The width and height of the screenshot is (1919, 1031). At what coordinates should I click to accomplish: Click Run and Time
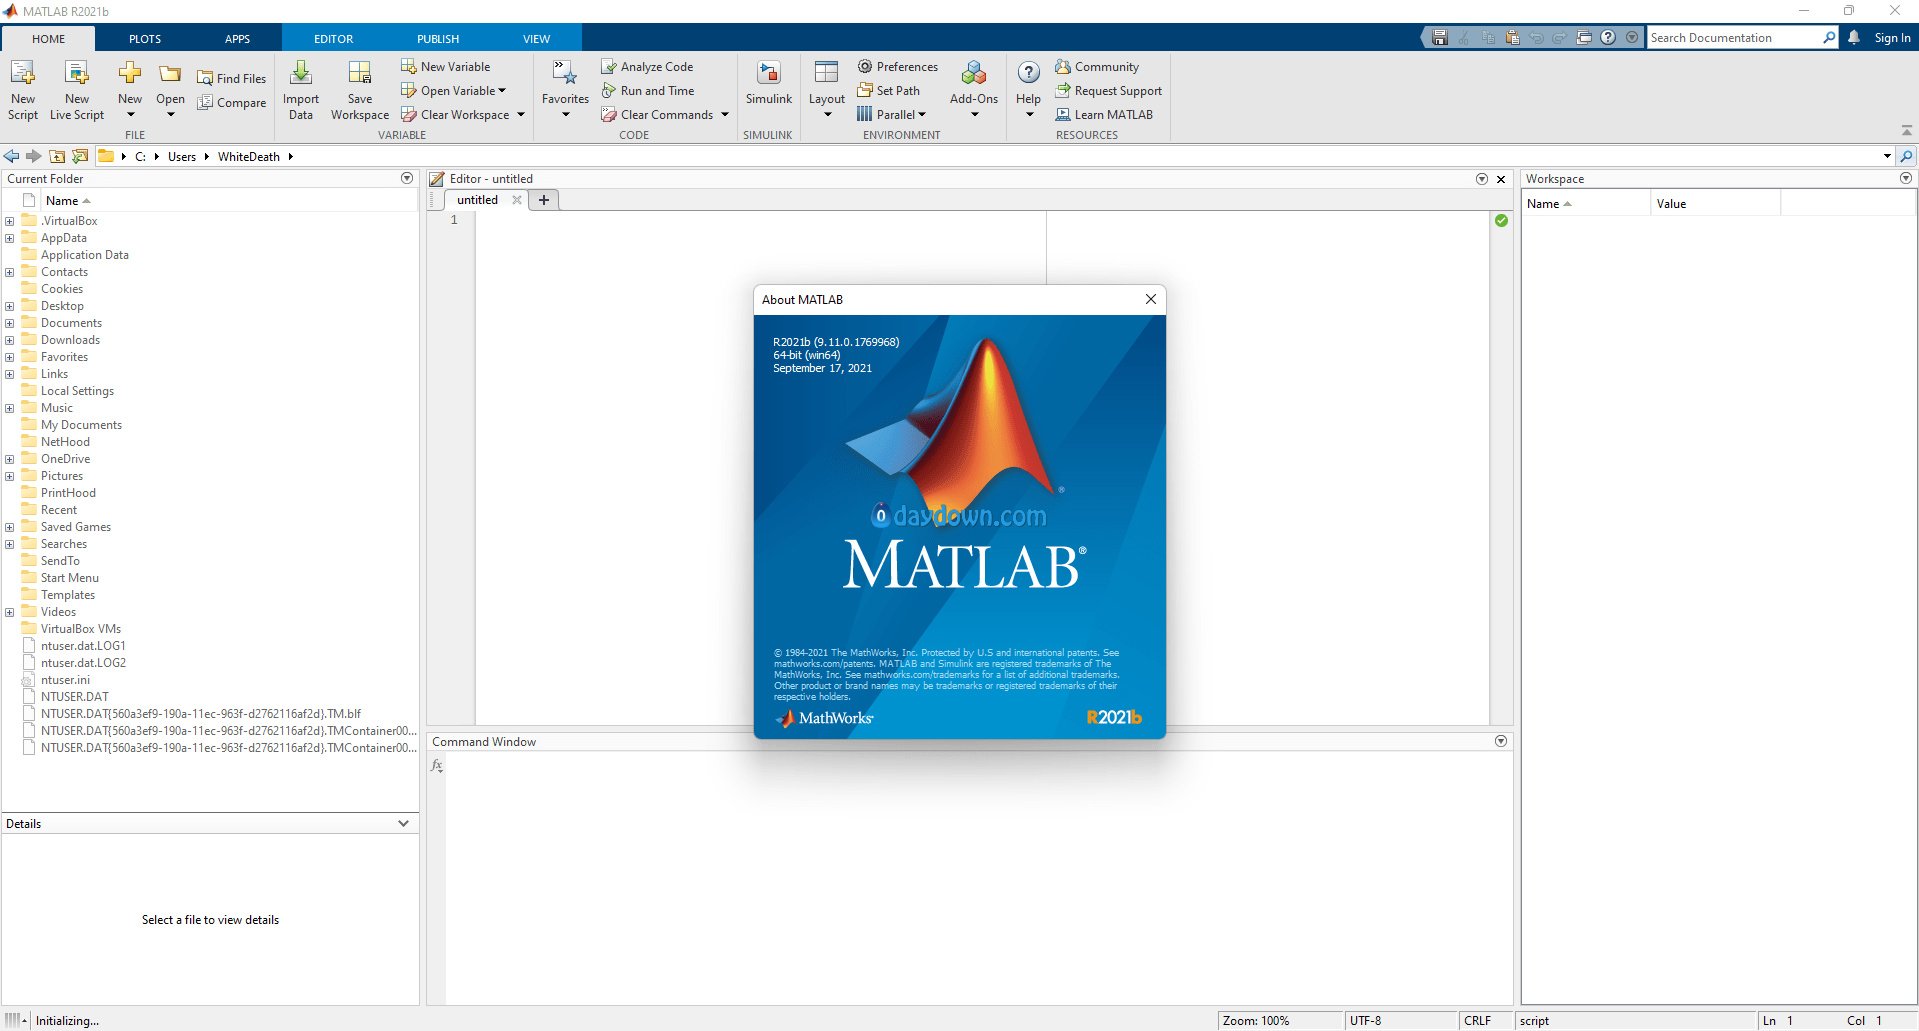pyautogui.click(x=648, y=91)
